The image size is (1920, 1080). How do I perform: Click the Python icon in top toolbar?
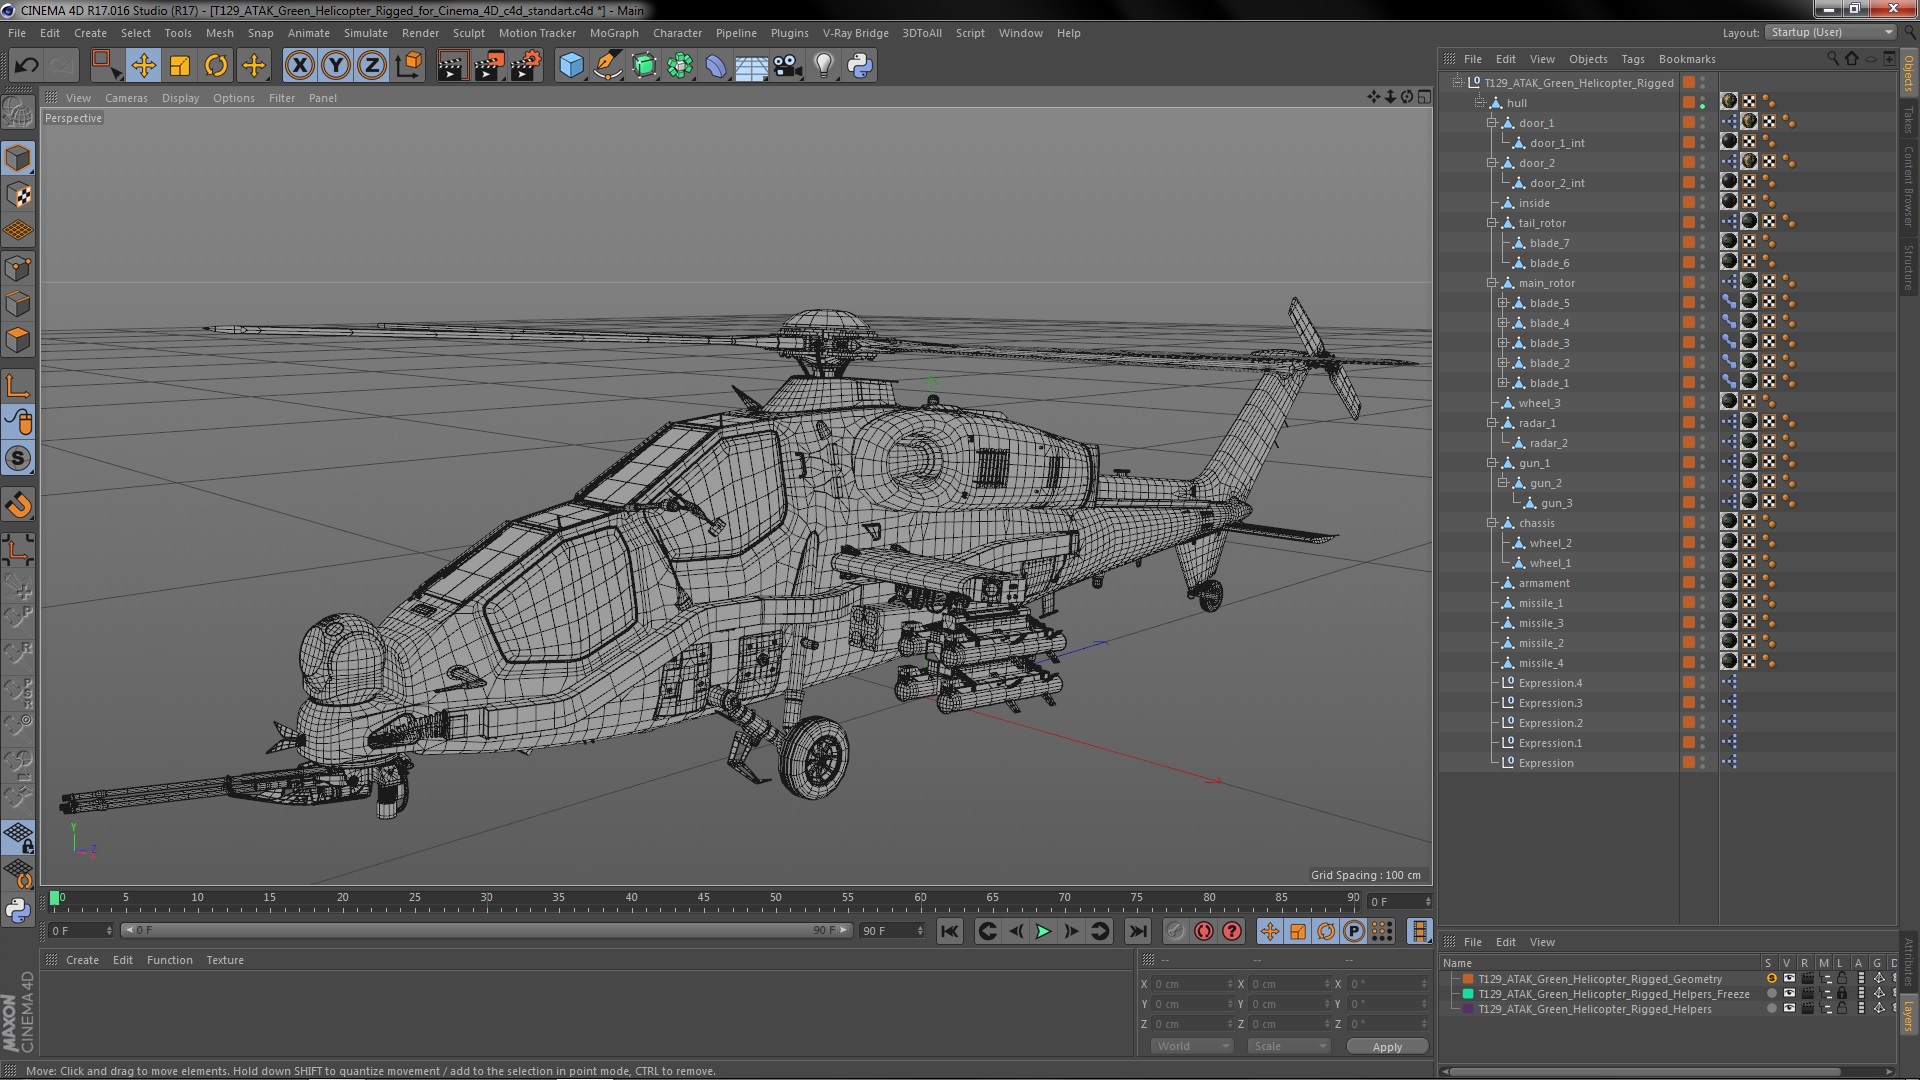click(x=860, y=66)
